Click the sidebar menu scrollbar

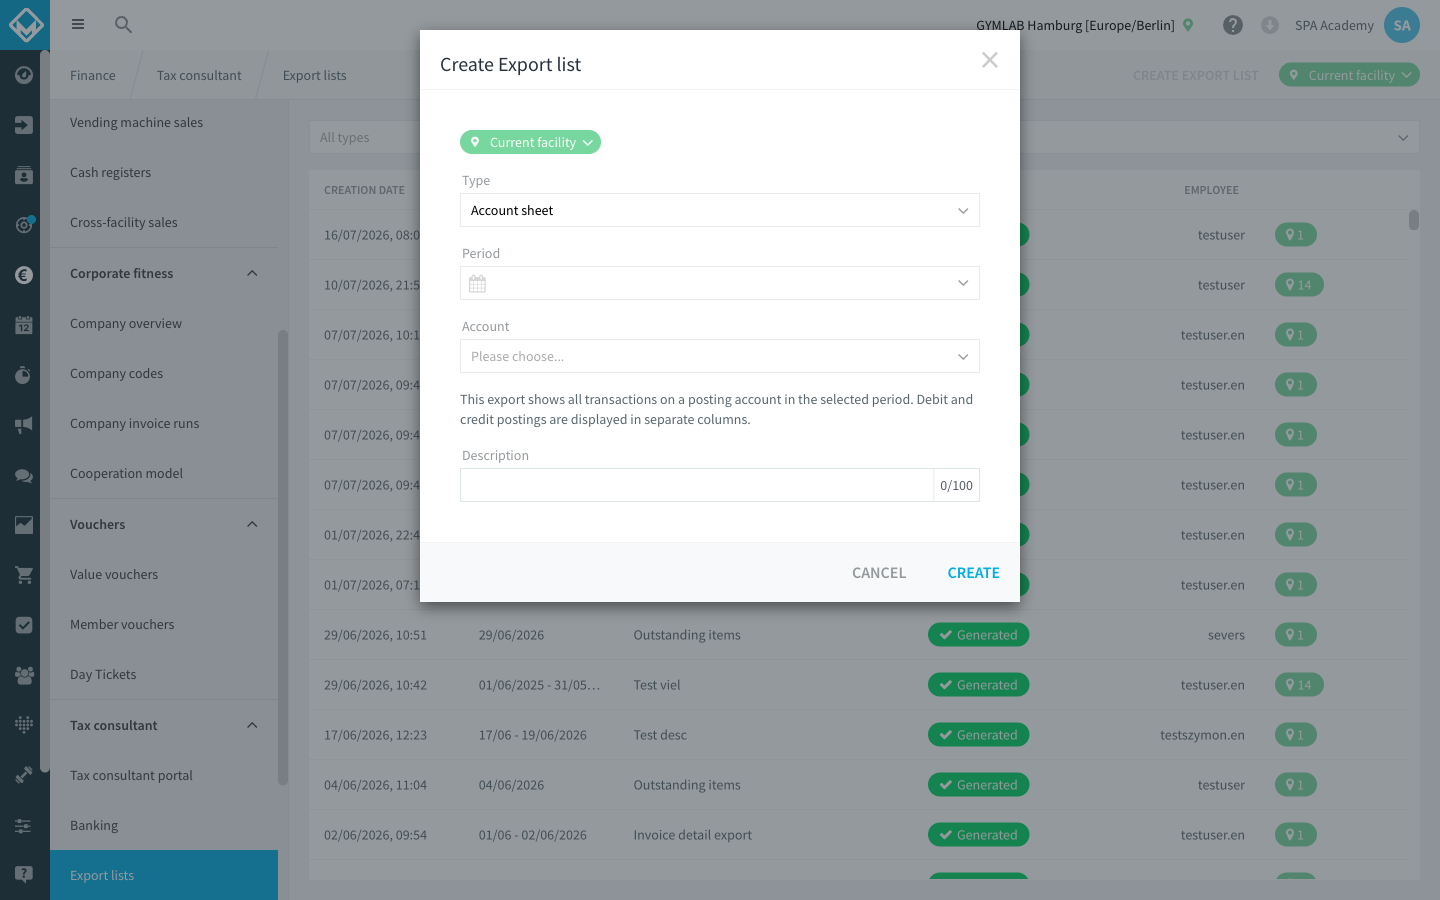pyautogui.click(x=283, y=557)
